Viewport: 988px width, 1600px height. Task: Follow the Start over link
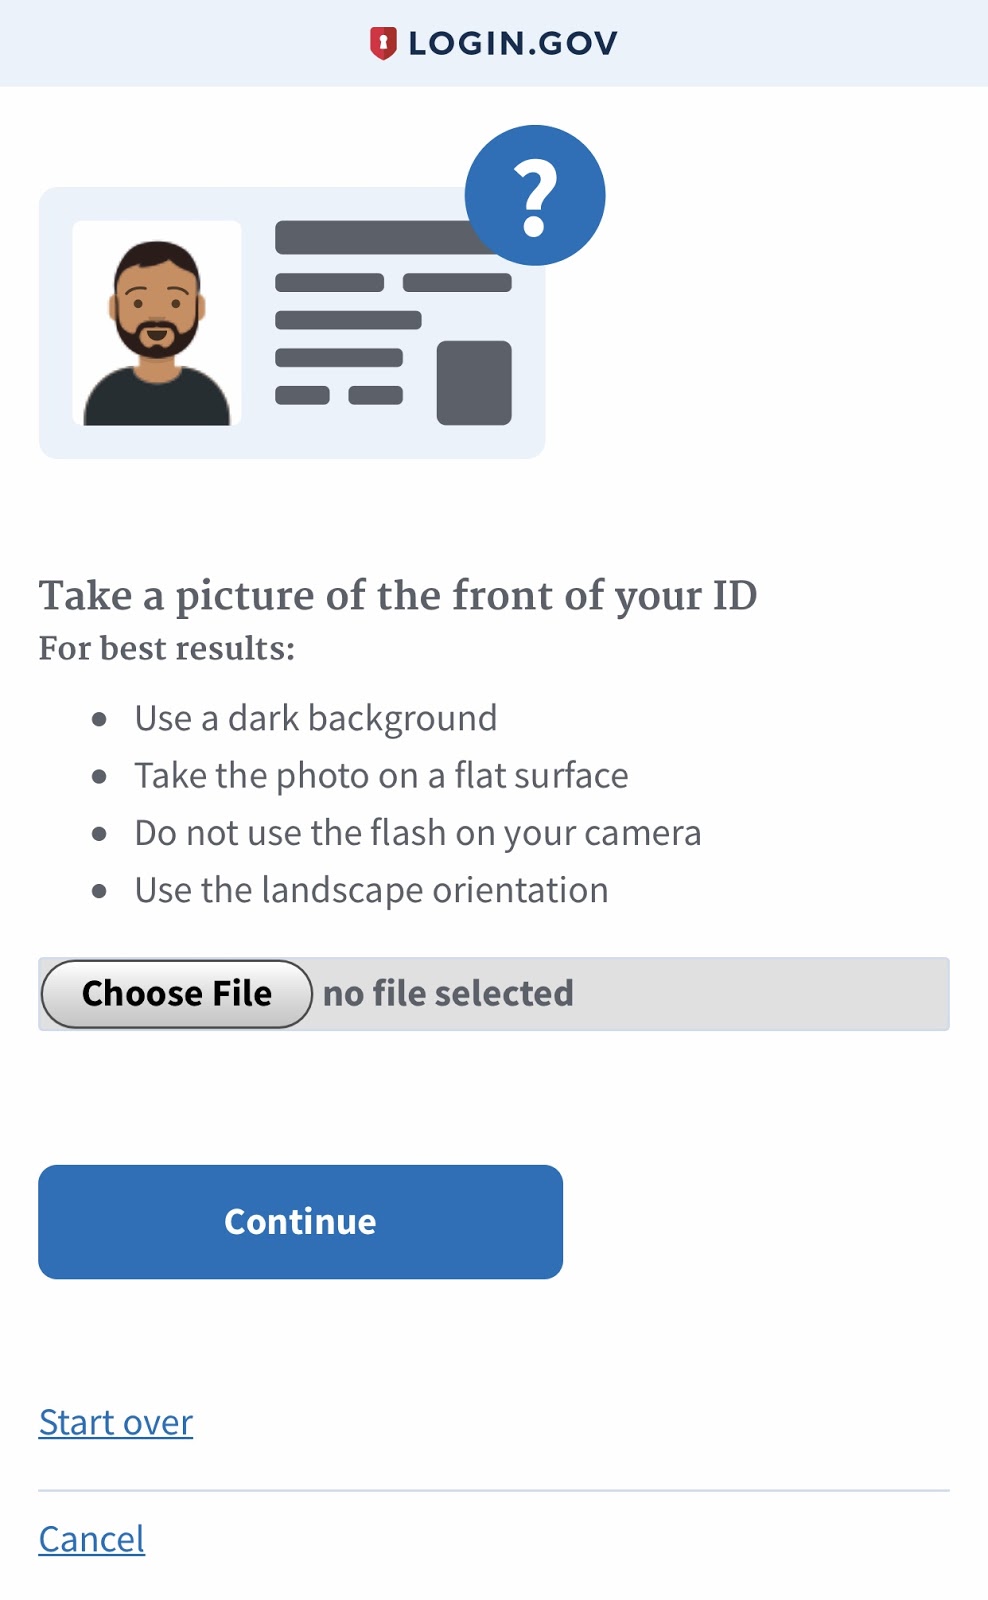coord(116,1422)
